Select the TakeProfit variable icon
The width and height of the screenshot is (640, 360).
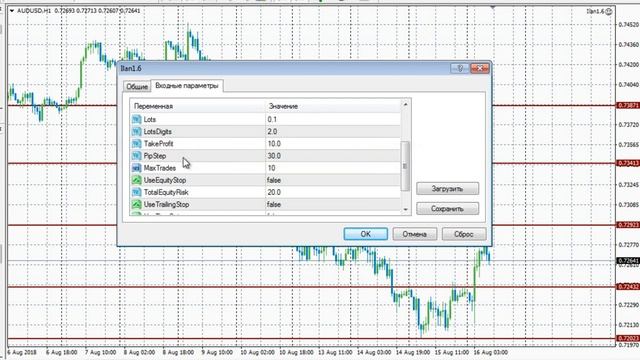pos(136,144)
